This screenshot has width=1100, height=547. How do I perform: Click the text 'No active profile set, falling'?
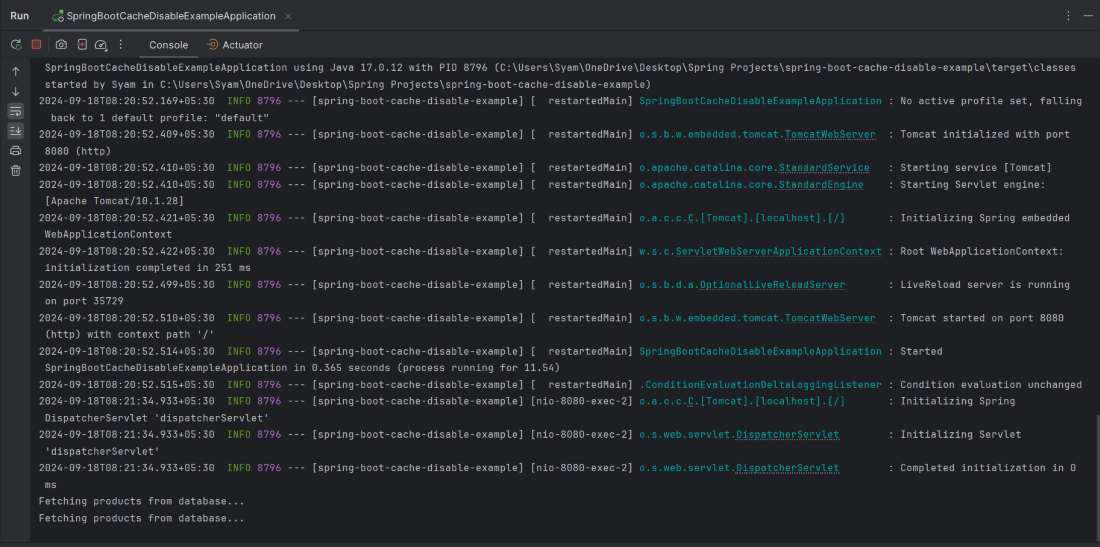991,101
